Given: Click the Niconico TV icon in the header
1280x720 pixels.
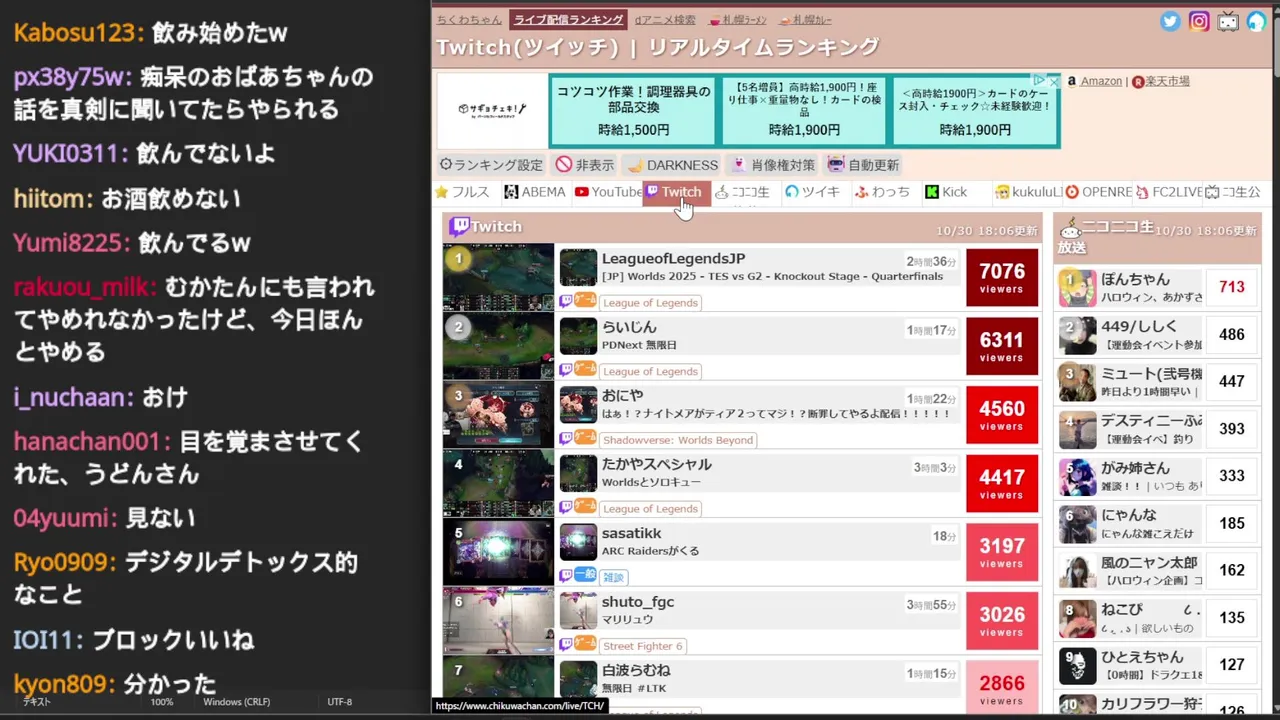Looking at the screenshot, I should tap(1228, 21).
